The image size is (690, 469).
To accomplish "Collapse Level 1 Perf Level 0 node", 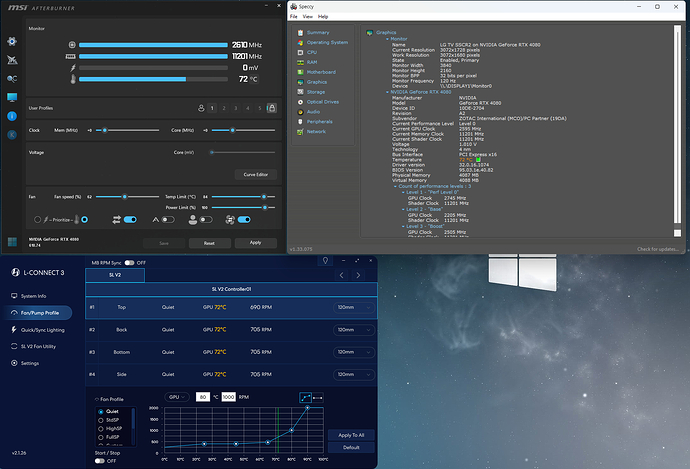I will point(403,192).
